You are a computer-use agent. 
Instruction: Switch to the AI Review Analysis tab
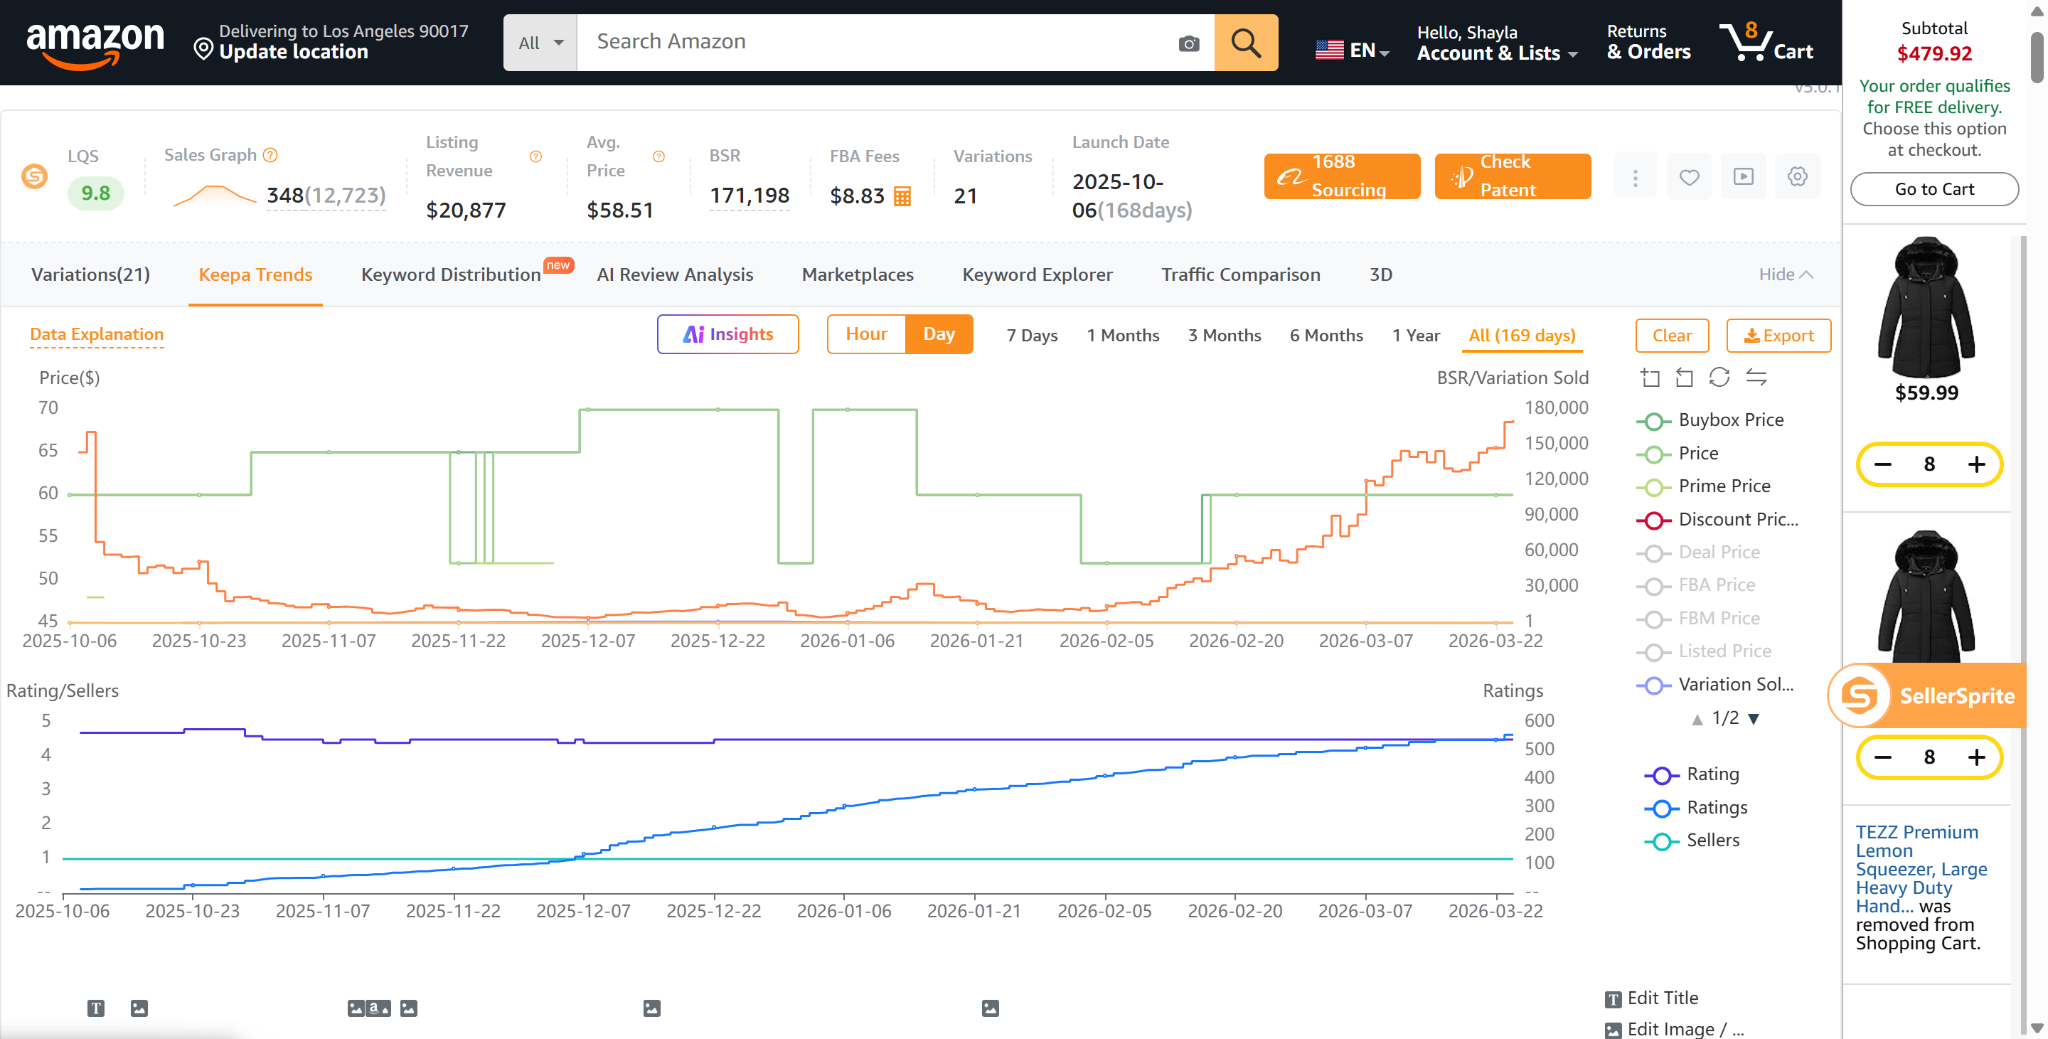675,274
